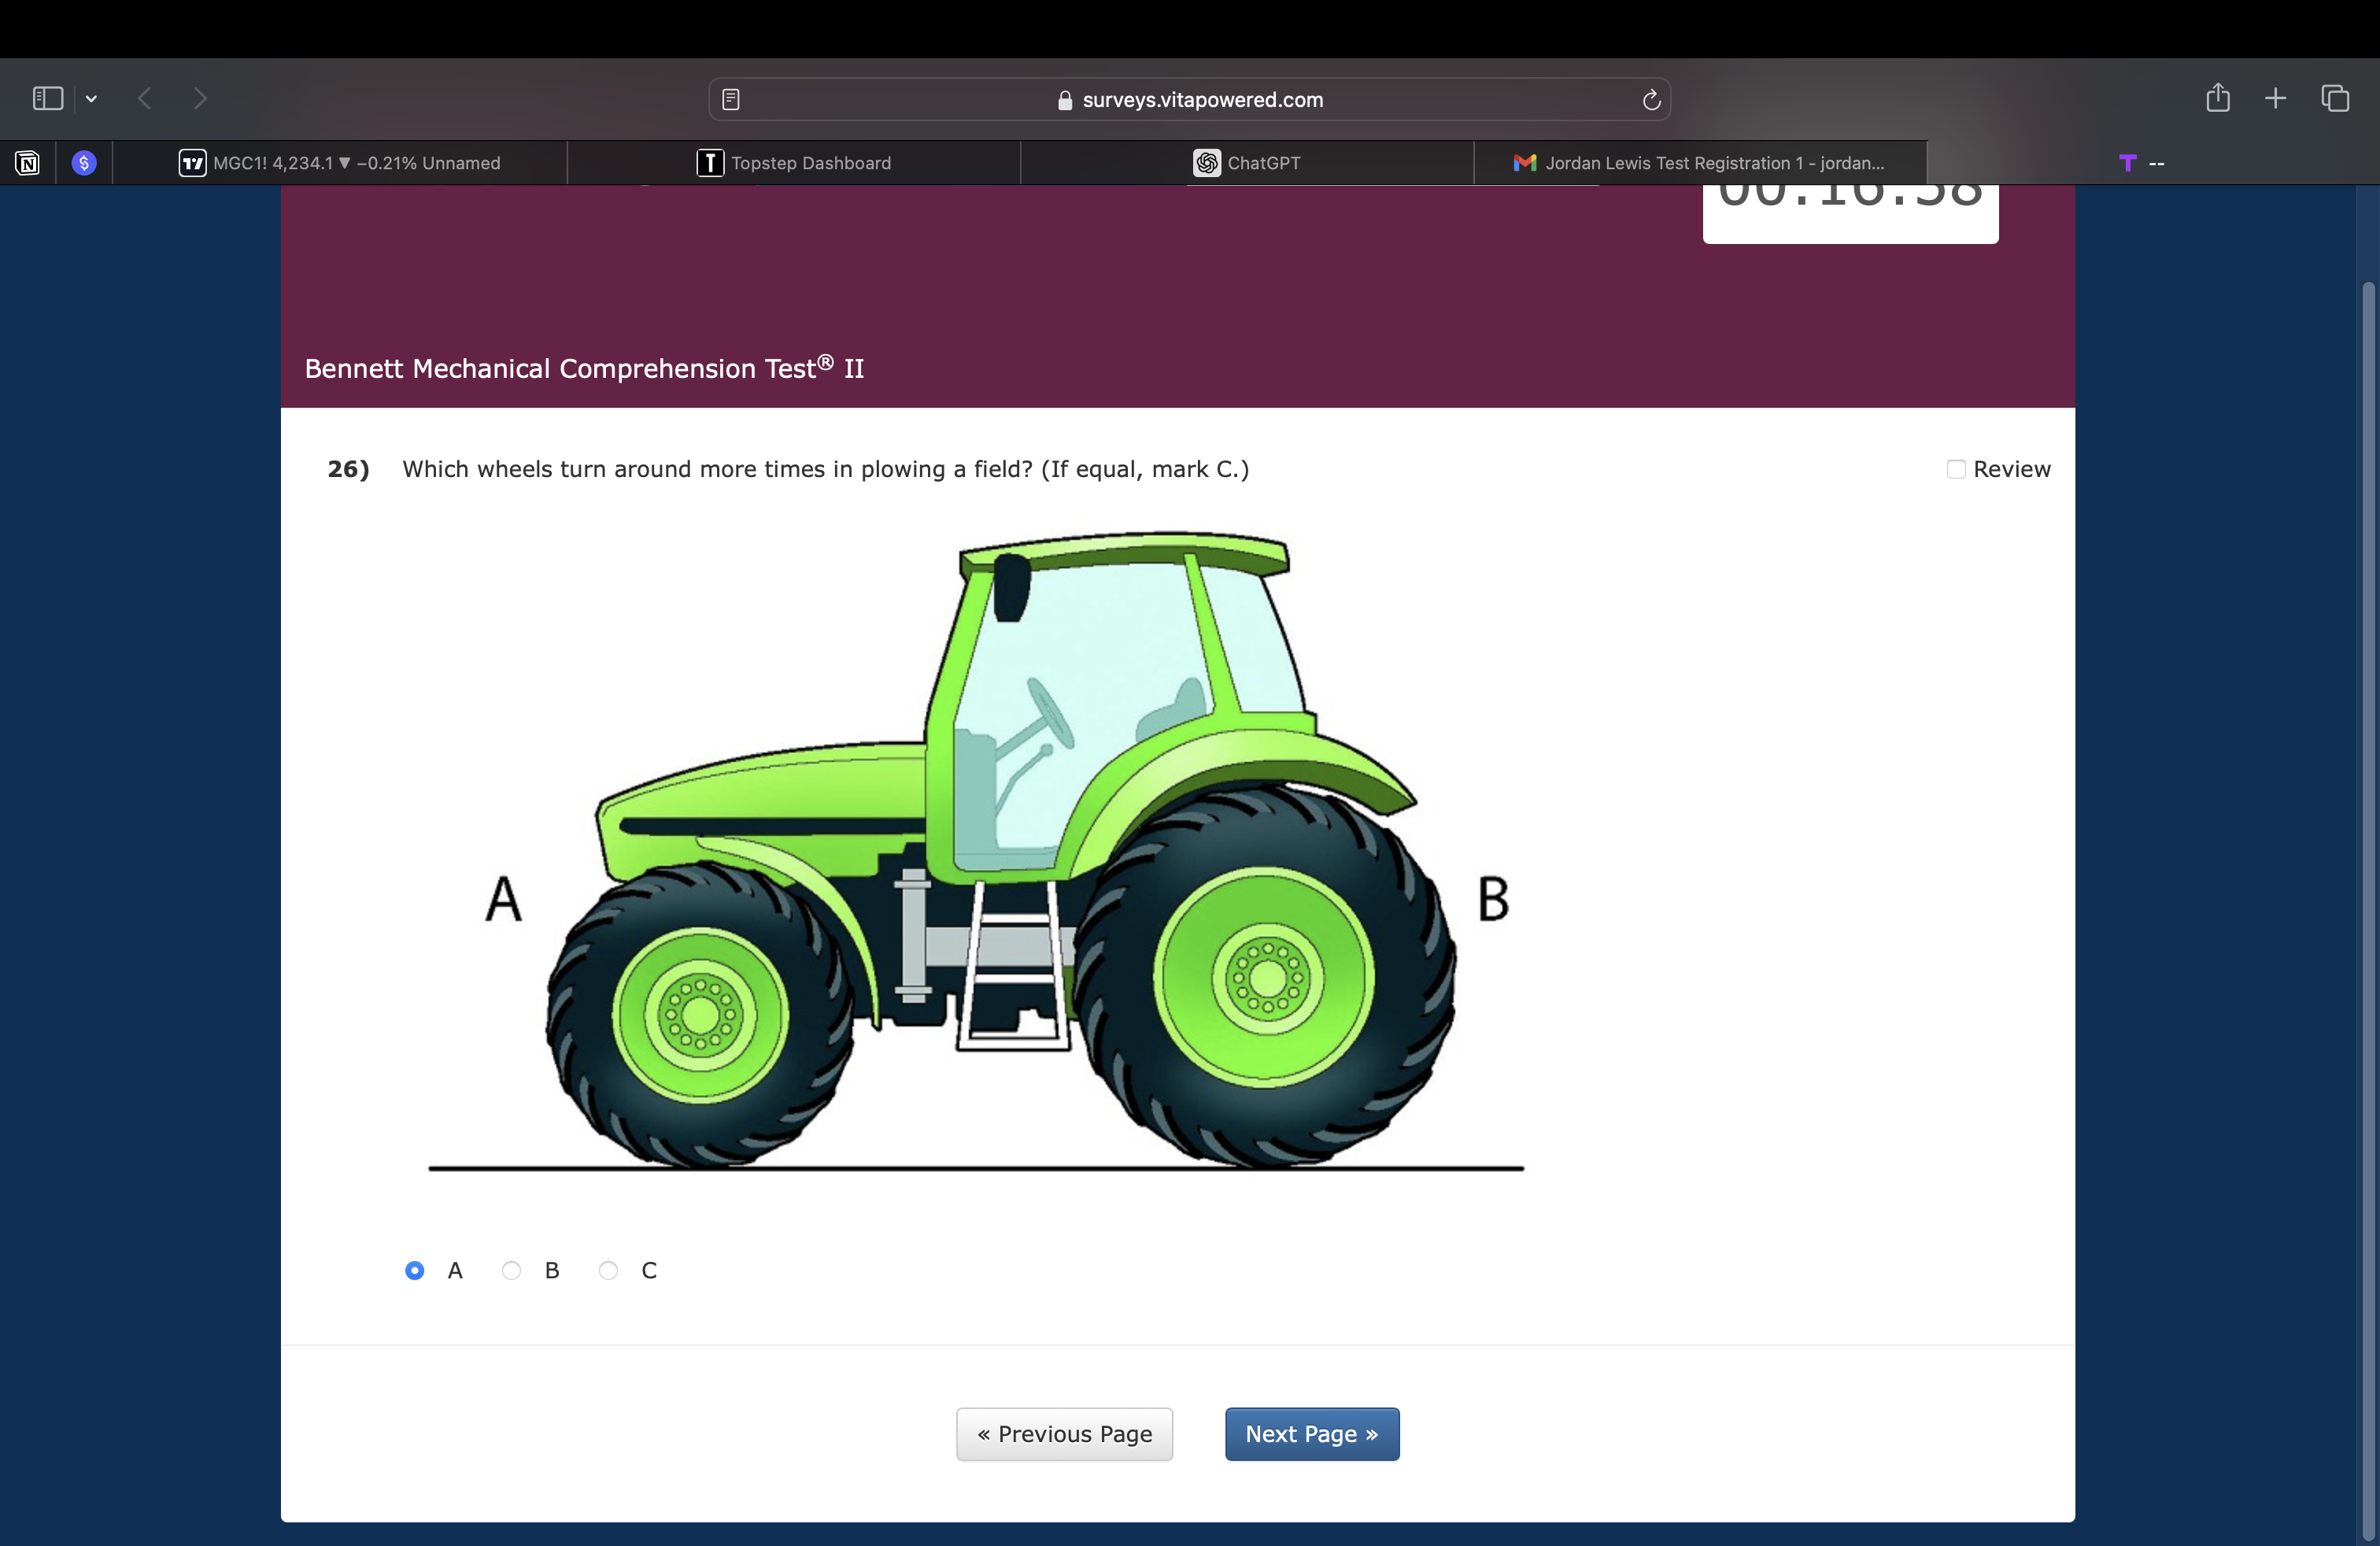Click the Reader view icon in address bar

731,99
